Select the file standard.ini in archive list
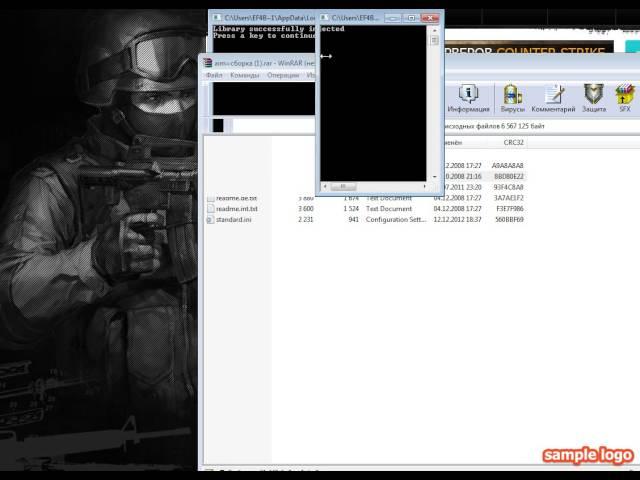 pos(233,220)
